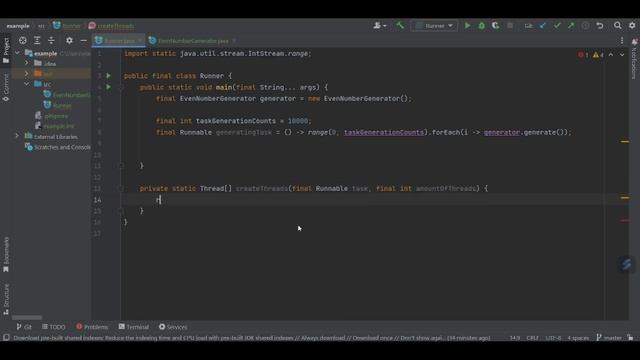
Task: Change UTF-8 encoding in status bar
Action: 553,338
